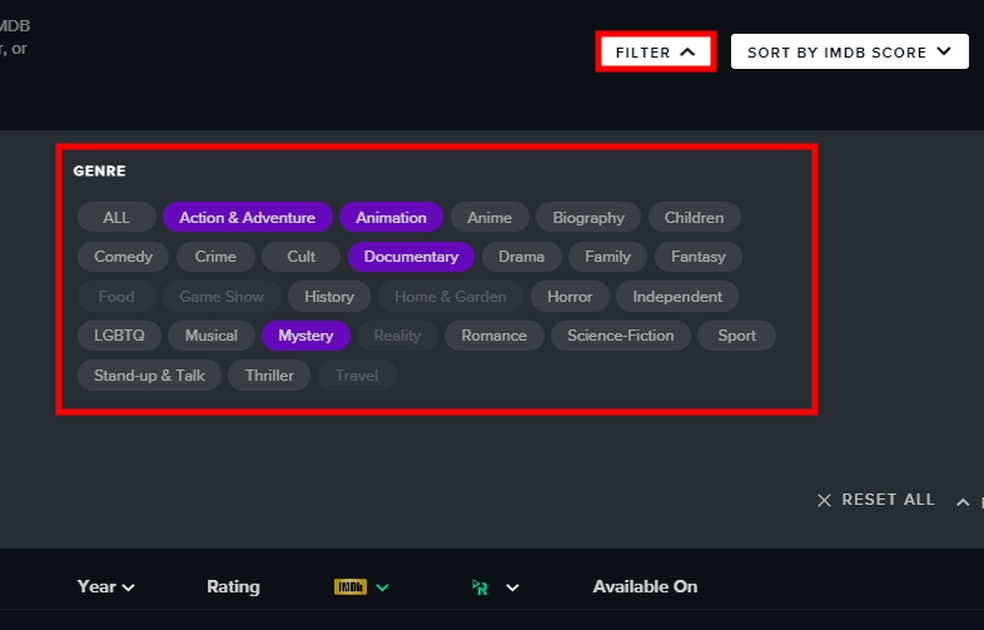The width and height of the screenshot is (984, 630).
Task: Click the GENRE section heading
Action: click(99, 171)
